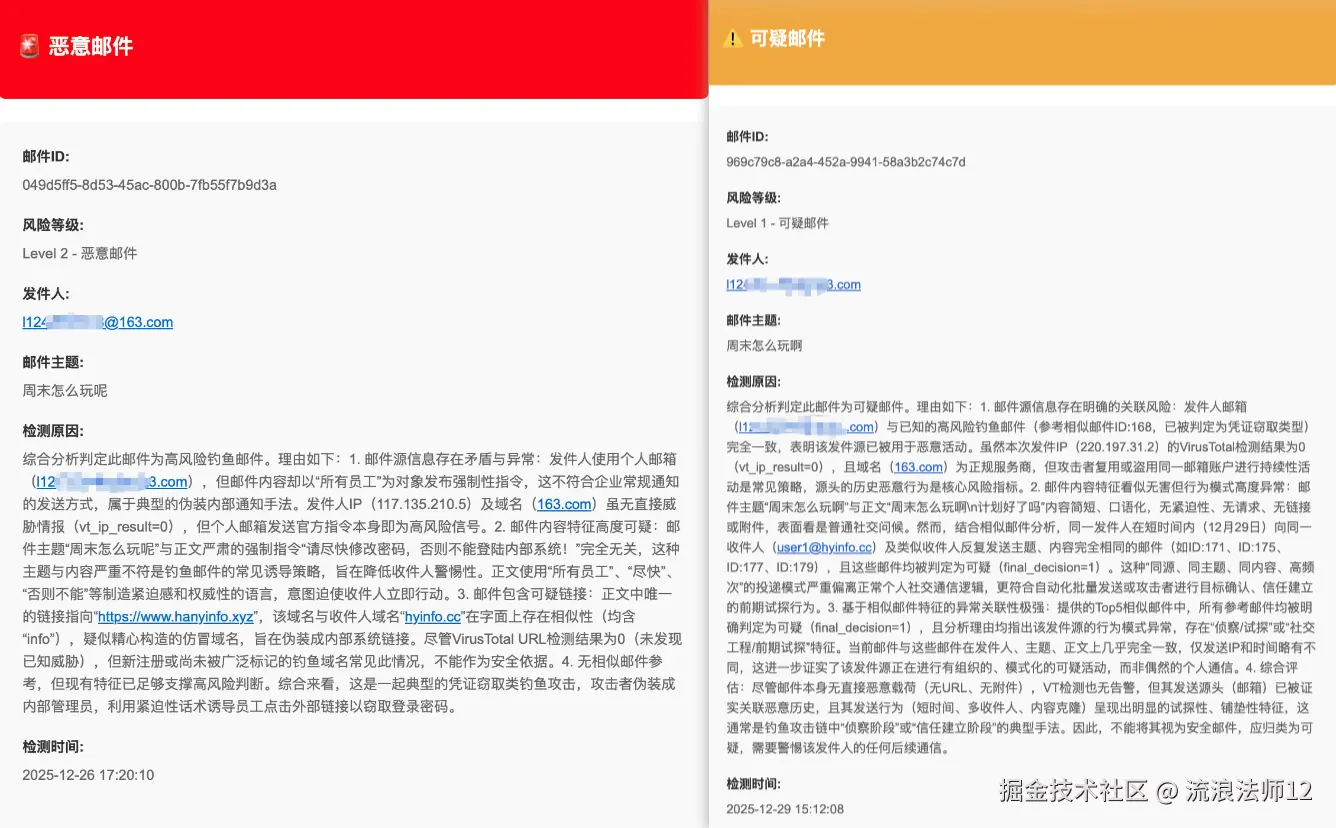Open the sender link ending @163.com in malicious report
Screen dimensions: 1336x828
pyautogui.click(x=98, y=322)
